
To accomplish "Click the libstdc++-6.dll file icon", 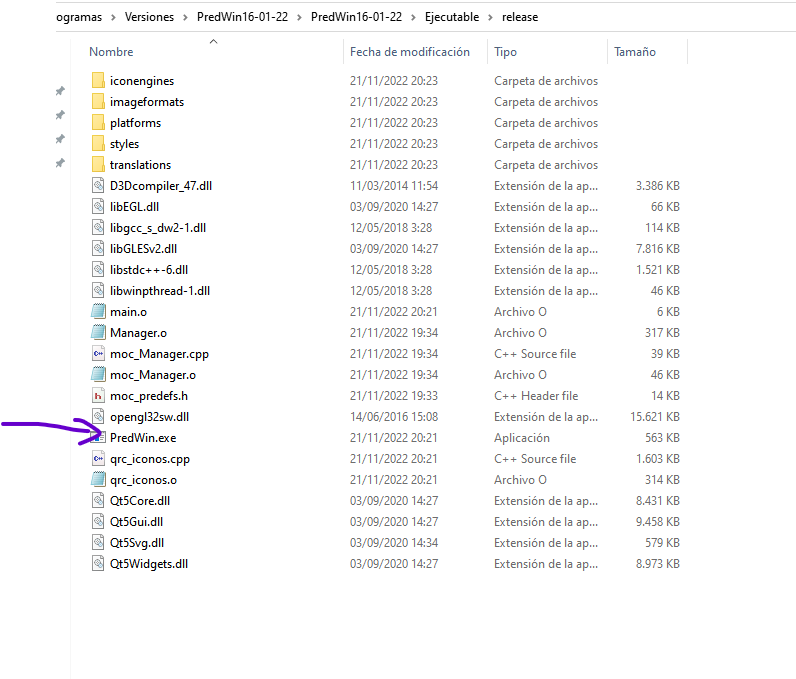I will point(98,269).
